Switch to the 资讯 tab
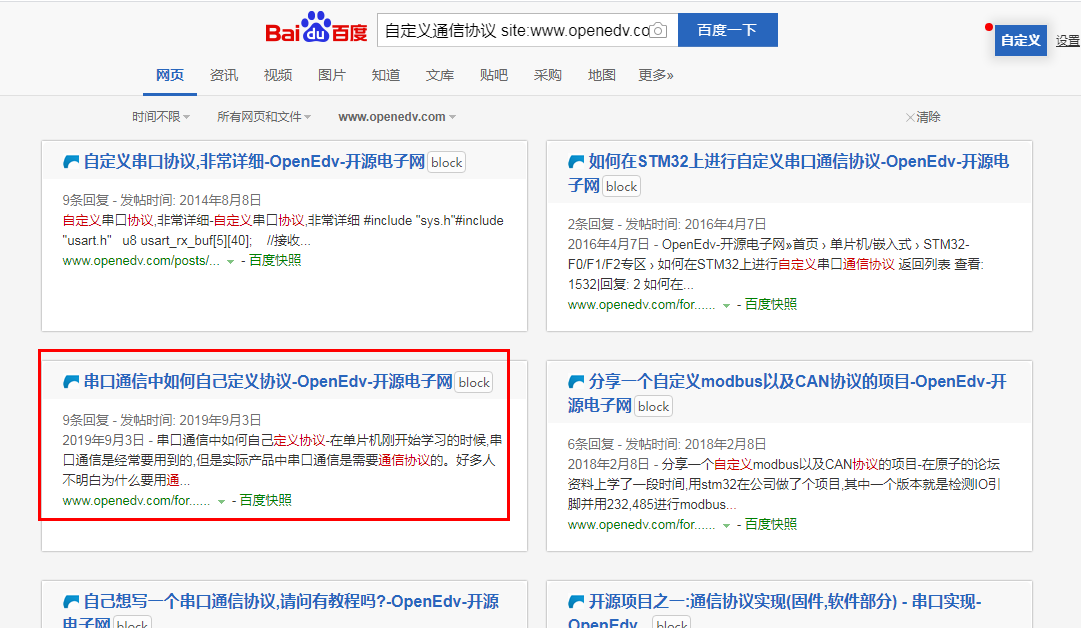The image size is (1081, 628). (x=224, y=75)
